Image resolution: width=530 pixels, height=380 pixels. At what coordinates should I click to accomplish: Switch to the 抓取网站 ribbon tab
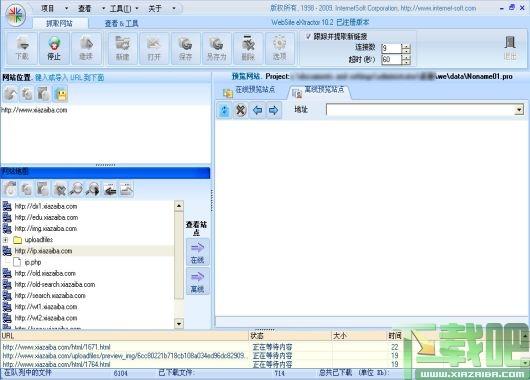click(x=60, y=23)
